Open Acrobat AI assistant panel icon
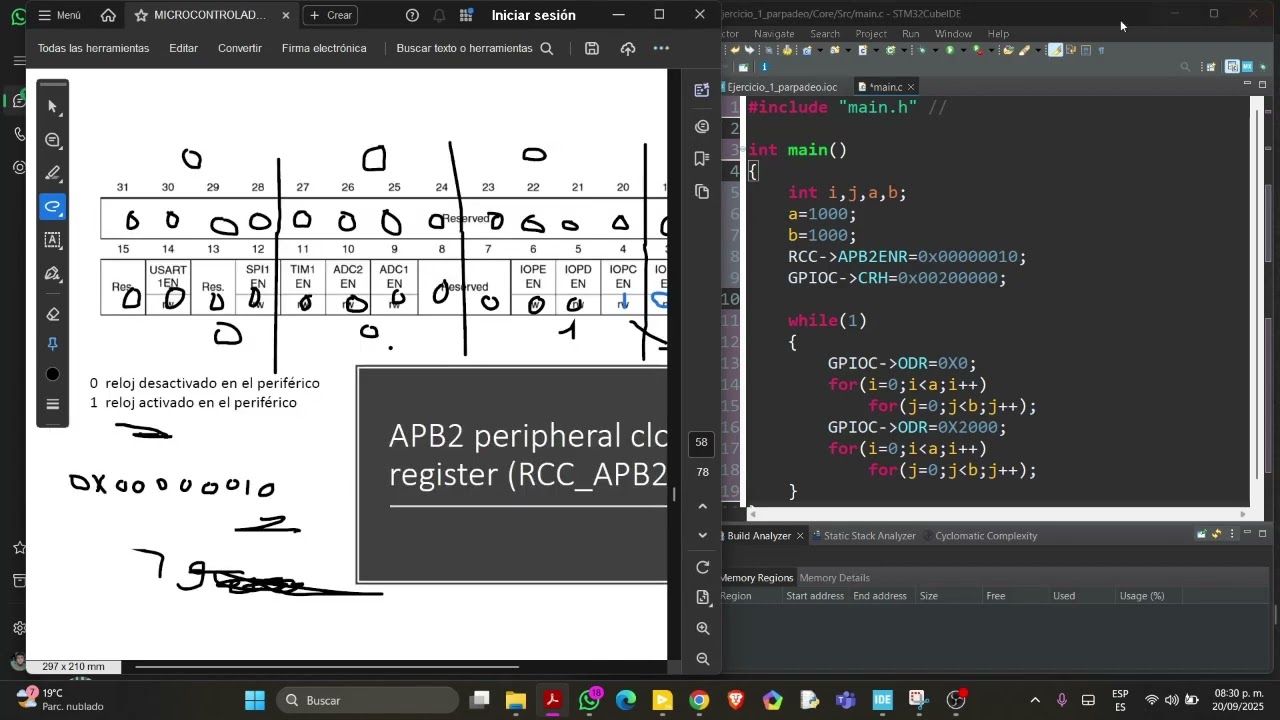The height and width of the screenshot is (720, 1280). pos(702,90)
